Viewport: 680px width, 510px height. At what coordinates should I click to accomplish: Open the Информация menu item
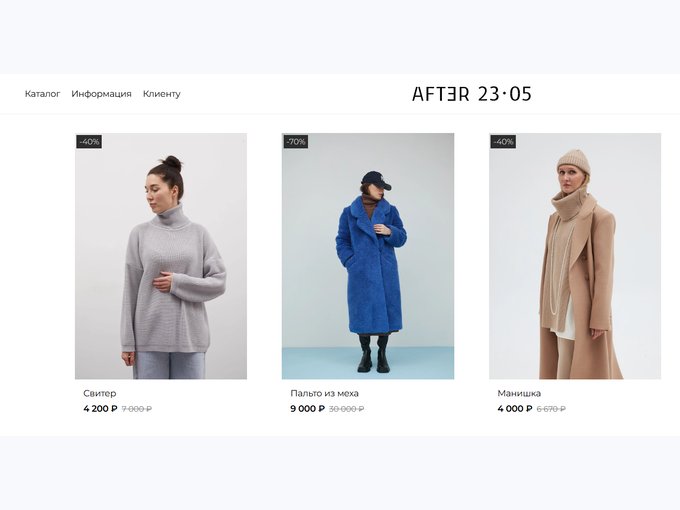point(101,94)
